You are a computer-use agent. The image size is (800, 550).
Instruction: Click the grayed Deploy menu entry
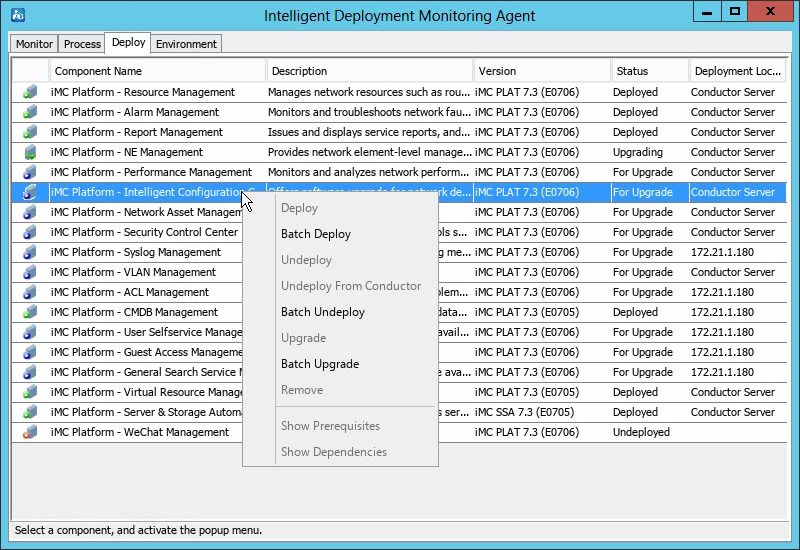pyautogui.click(x=299, y=208)
